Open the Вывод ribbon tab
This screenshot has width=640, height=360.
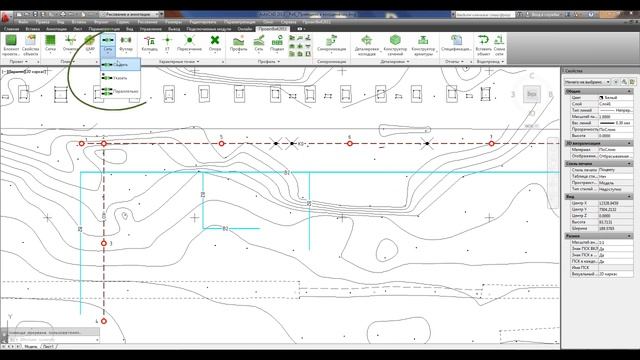[174, 29]
